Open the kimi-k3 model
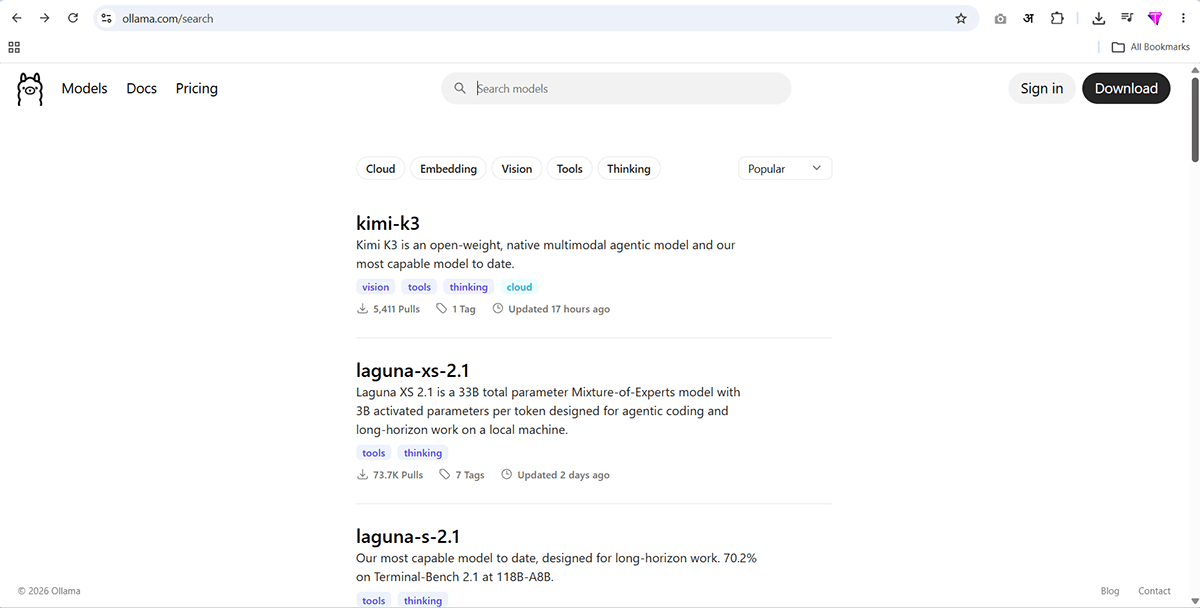 [x=388, y=223]
